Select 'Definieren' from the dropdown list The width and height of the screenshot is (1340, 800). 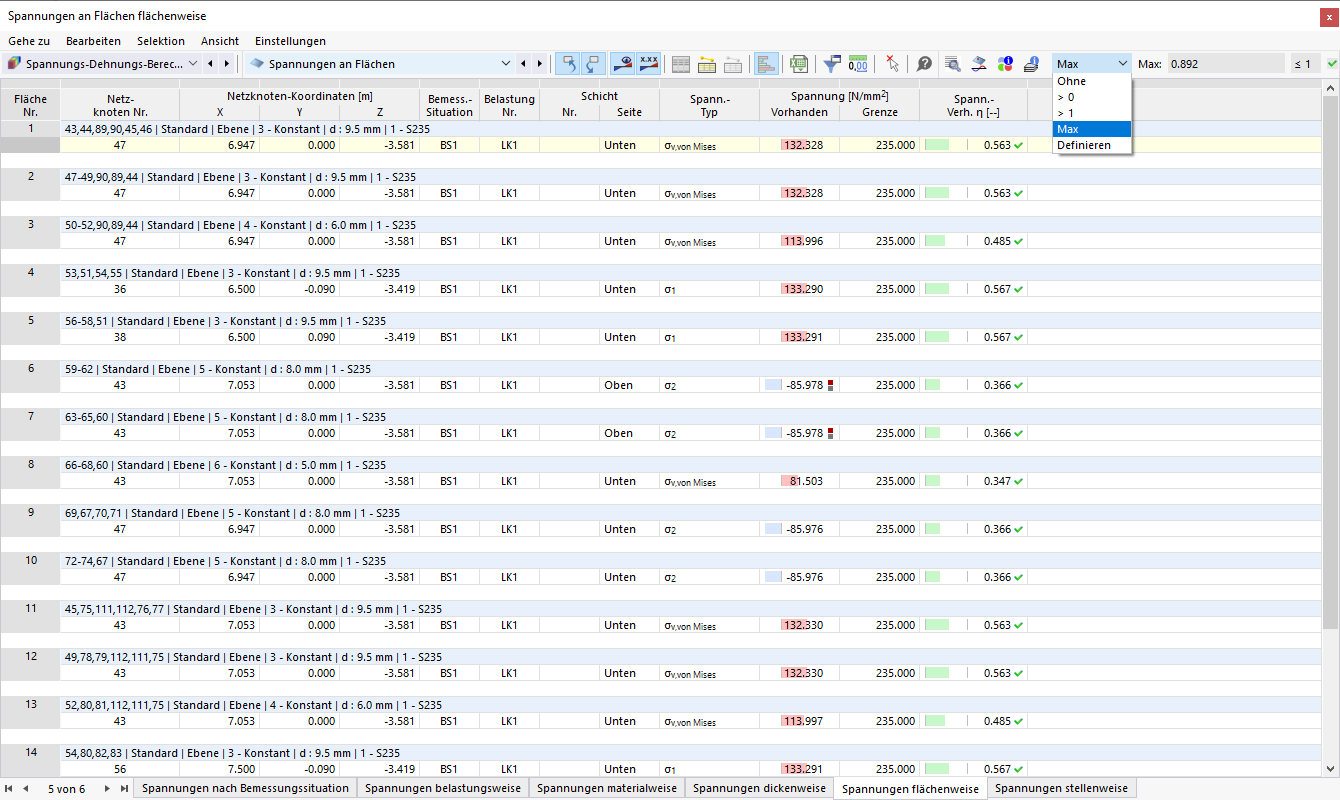coord(1092,145)
